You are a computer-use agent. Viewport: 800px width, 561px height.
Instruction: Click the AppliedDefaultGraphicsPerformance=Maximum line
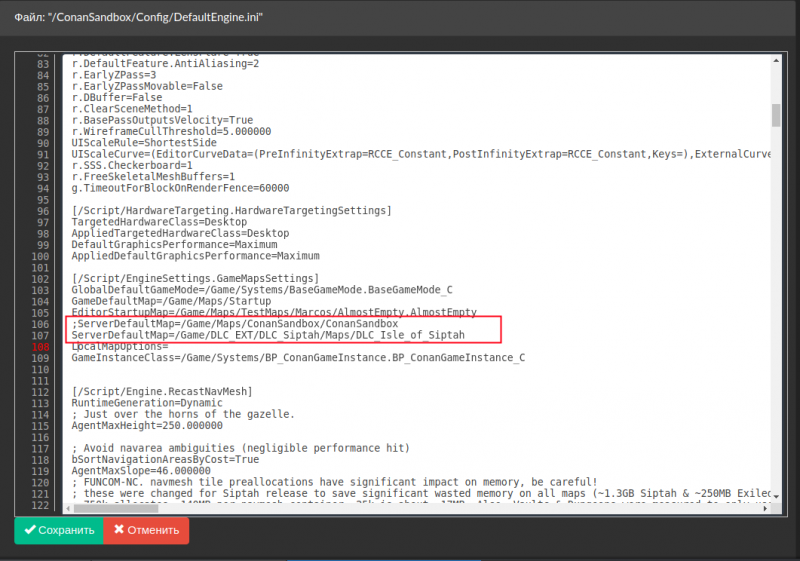(195, 256)
